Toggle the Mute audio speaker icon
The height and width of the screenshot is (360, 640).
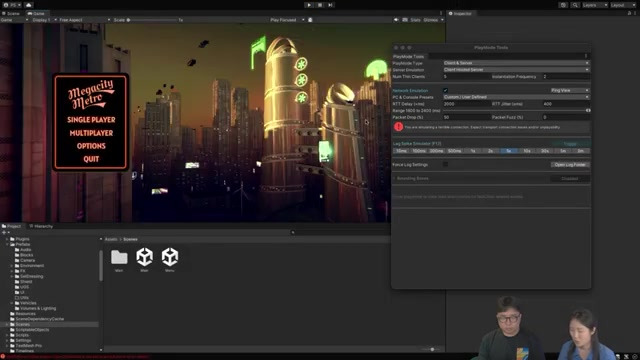396,20
